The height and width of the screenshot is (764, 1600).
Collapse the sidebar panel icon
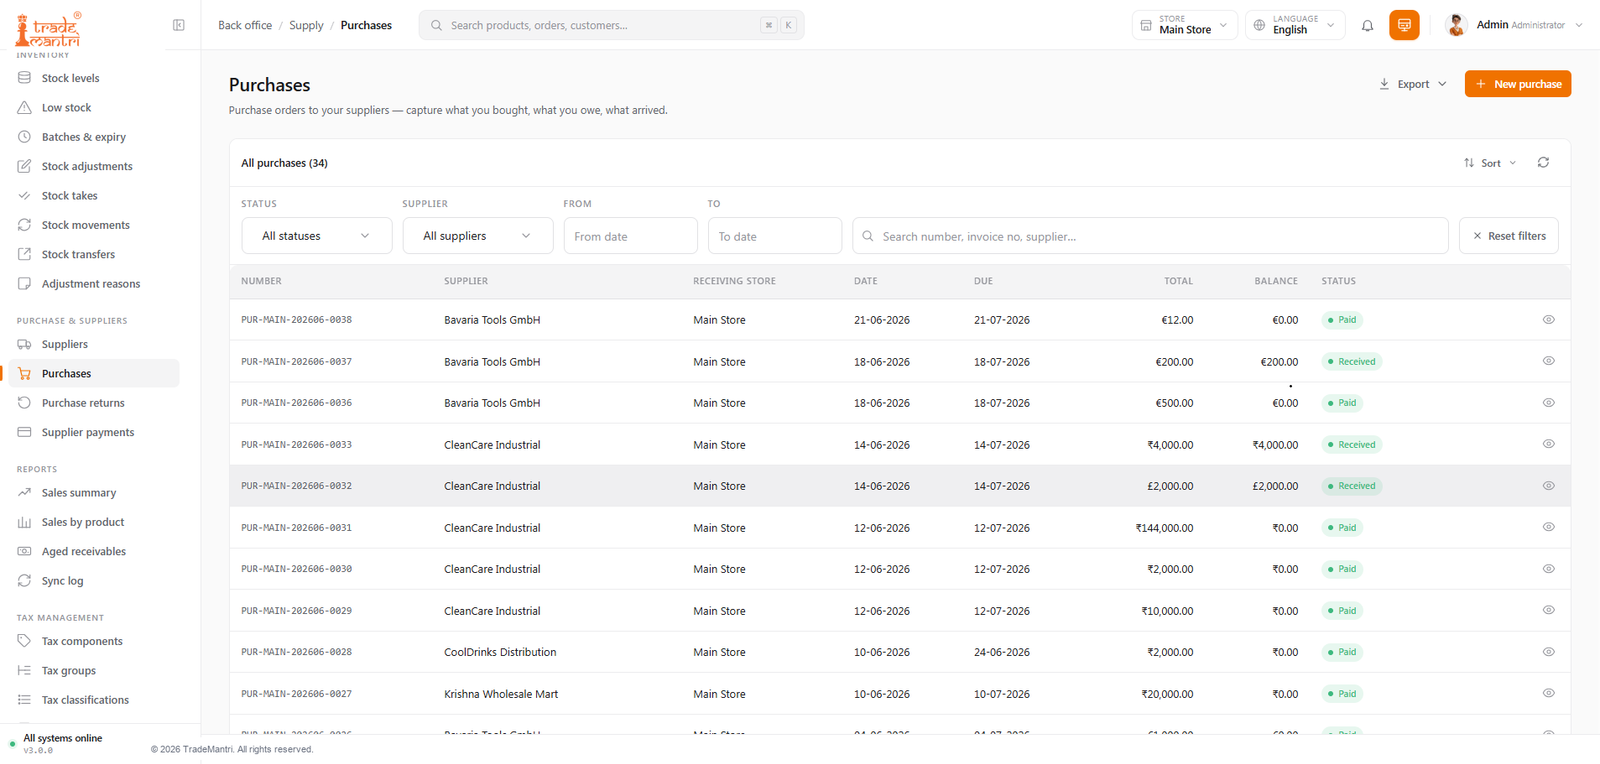point(179,25)
